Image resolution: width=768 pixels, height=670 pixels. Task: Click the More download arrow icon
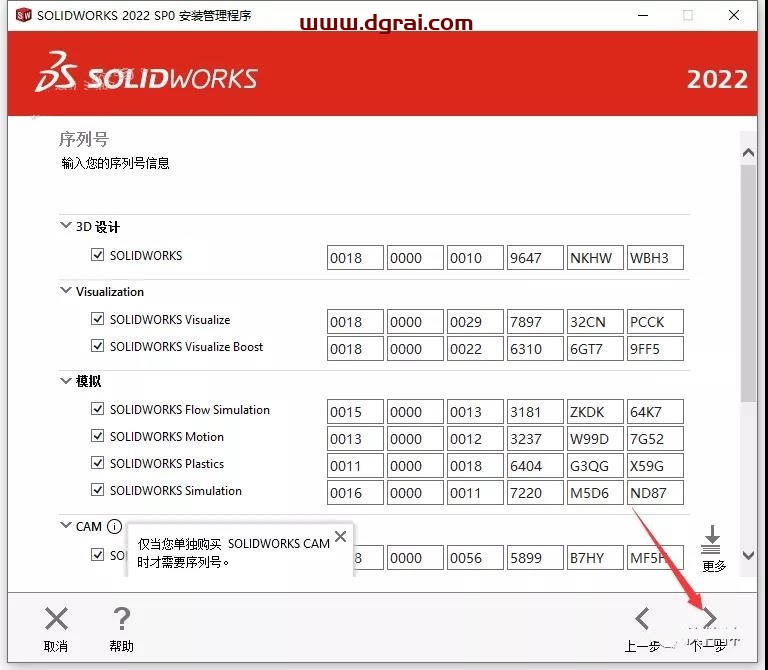coord(711,539)
